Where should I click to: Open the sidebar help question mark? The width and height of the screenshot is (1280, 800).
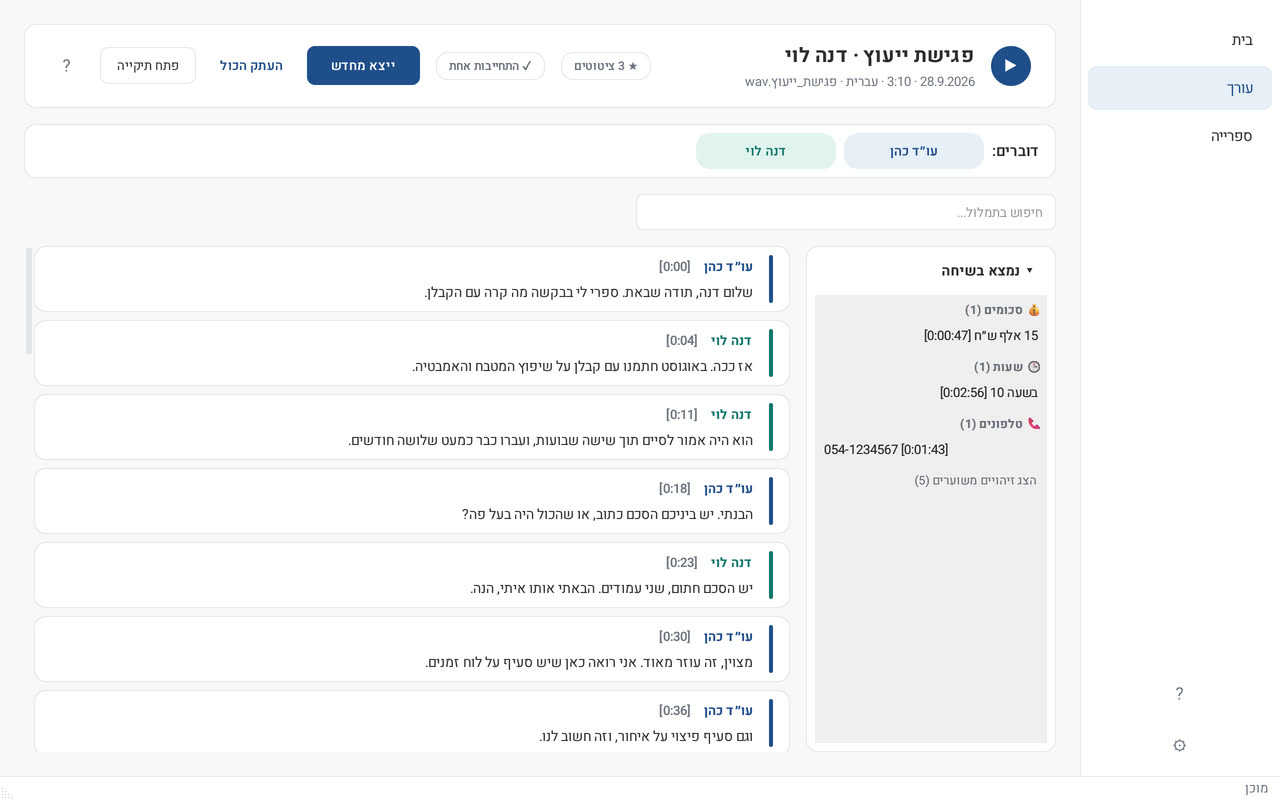tap(1179, 694)
